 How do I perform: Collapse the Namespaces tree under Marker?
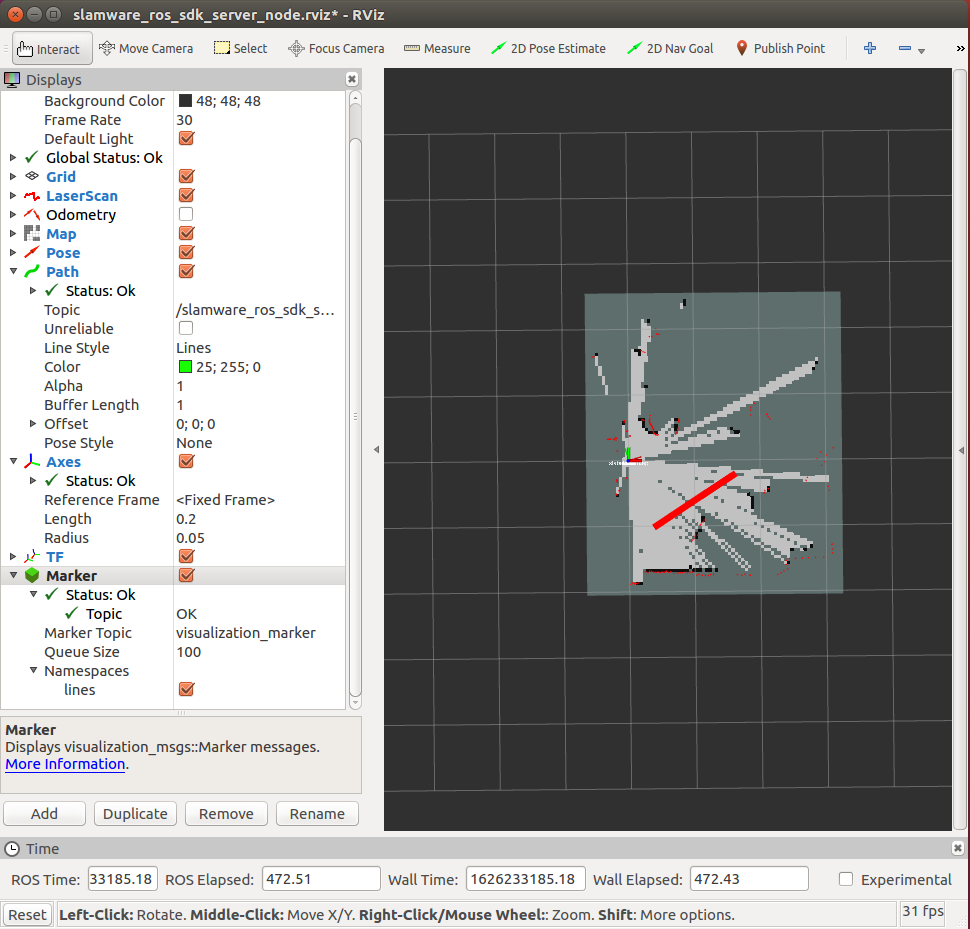[x=33, y=670]
